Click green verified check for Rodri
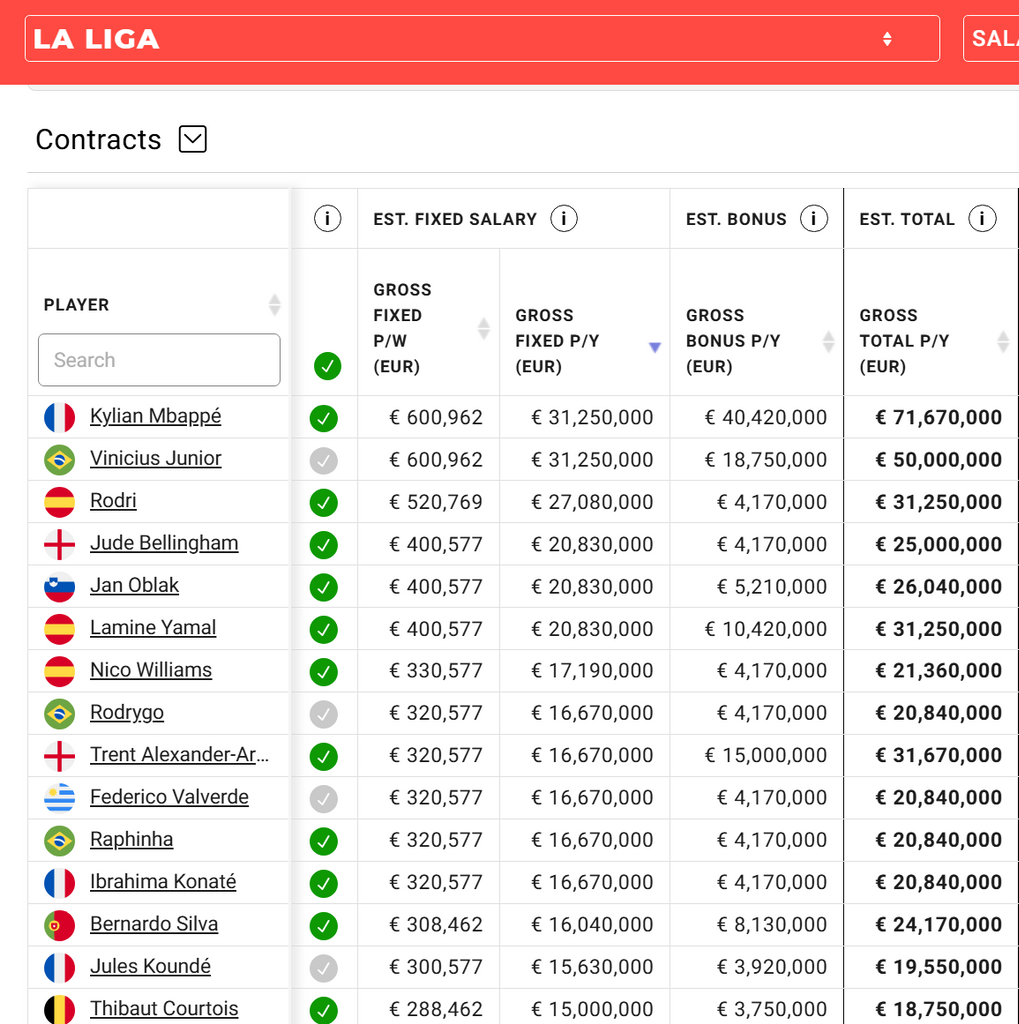Viewport: 1019px width, 1024px height. point(323,503)
